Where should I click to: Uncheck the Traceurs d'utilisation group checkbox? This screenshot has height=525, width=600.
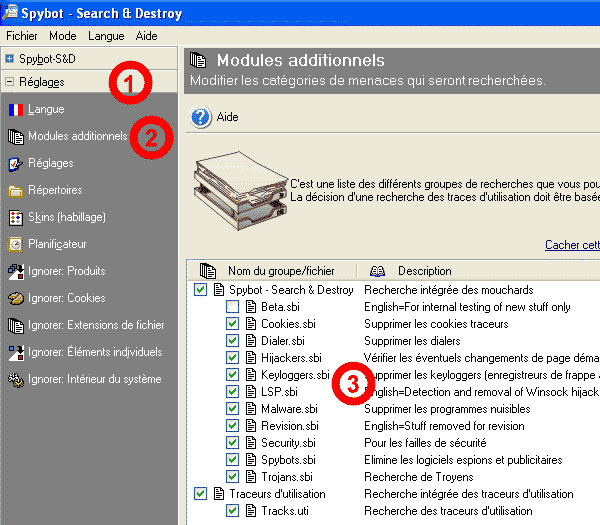coord(201,494)
